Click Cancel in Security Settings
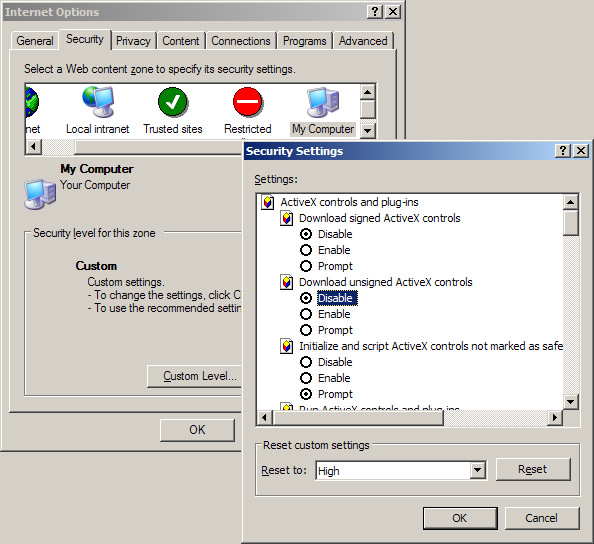The image size is (594, 544). click(x=542, y=518)
